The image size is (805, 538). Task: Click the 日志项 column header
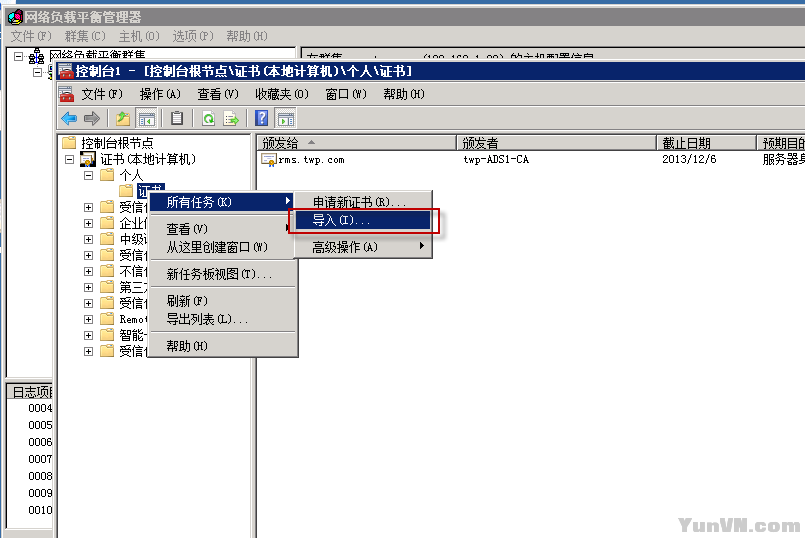[30, 392]
